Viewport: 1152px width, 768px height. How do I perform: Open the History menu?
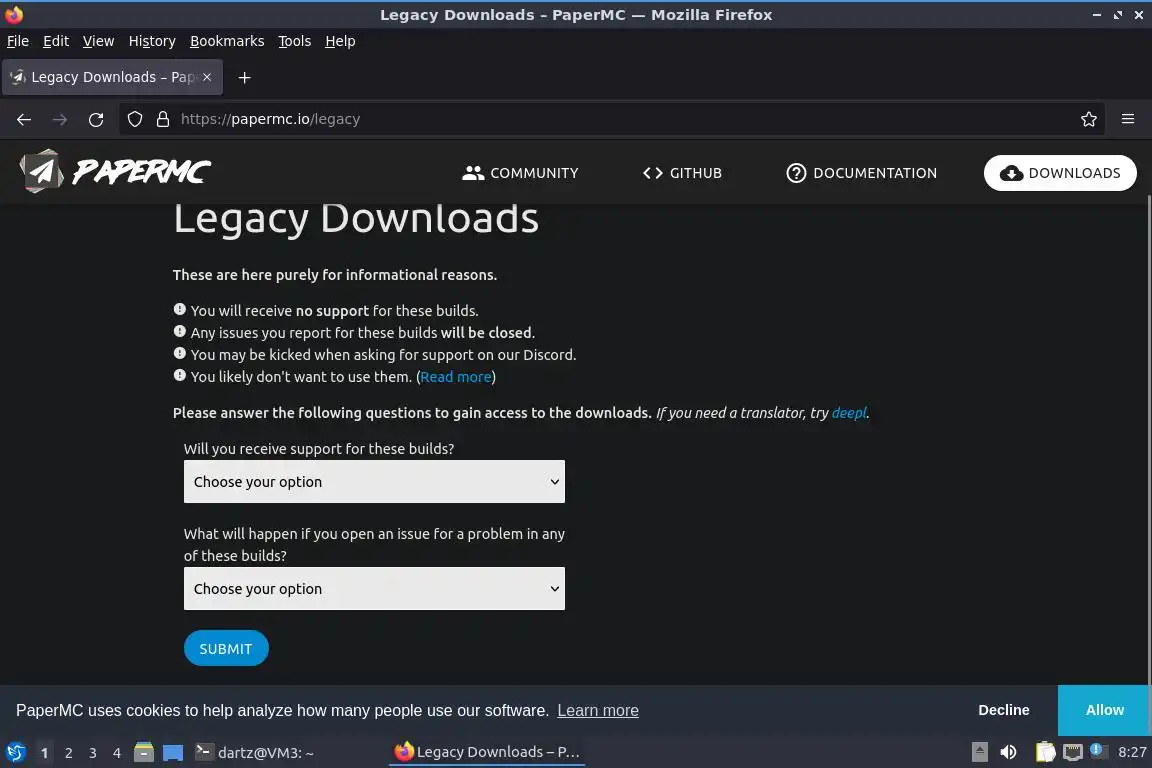click(x=152, y=41)
